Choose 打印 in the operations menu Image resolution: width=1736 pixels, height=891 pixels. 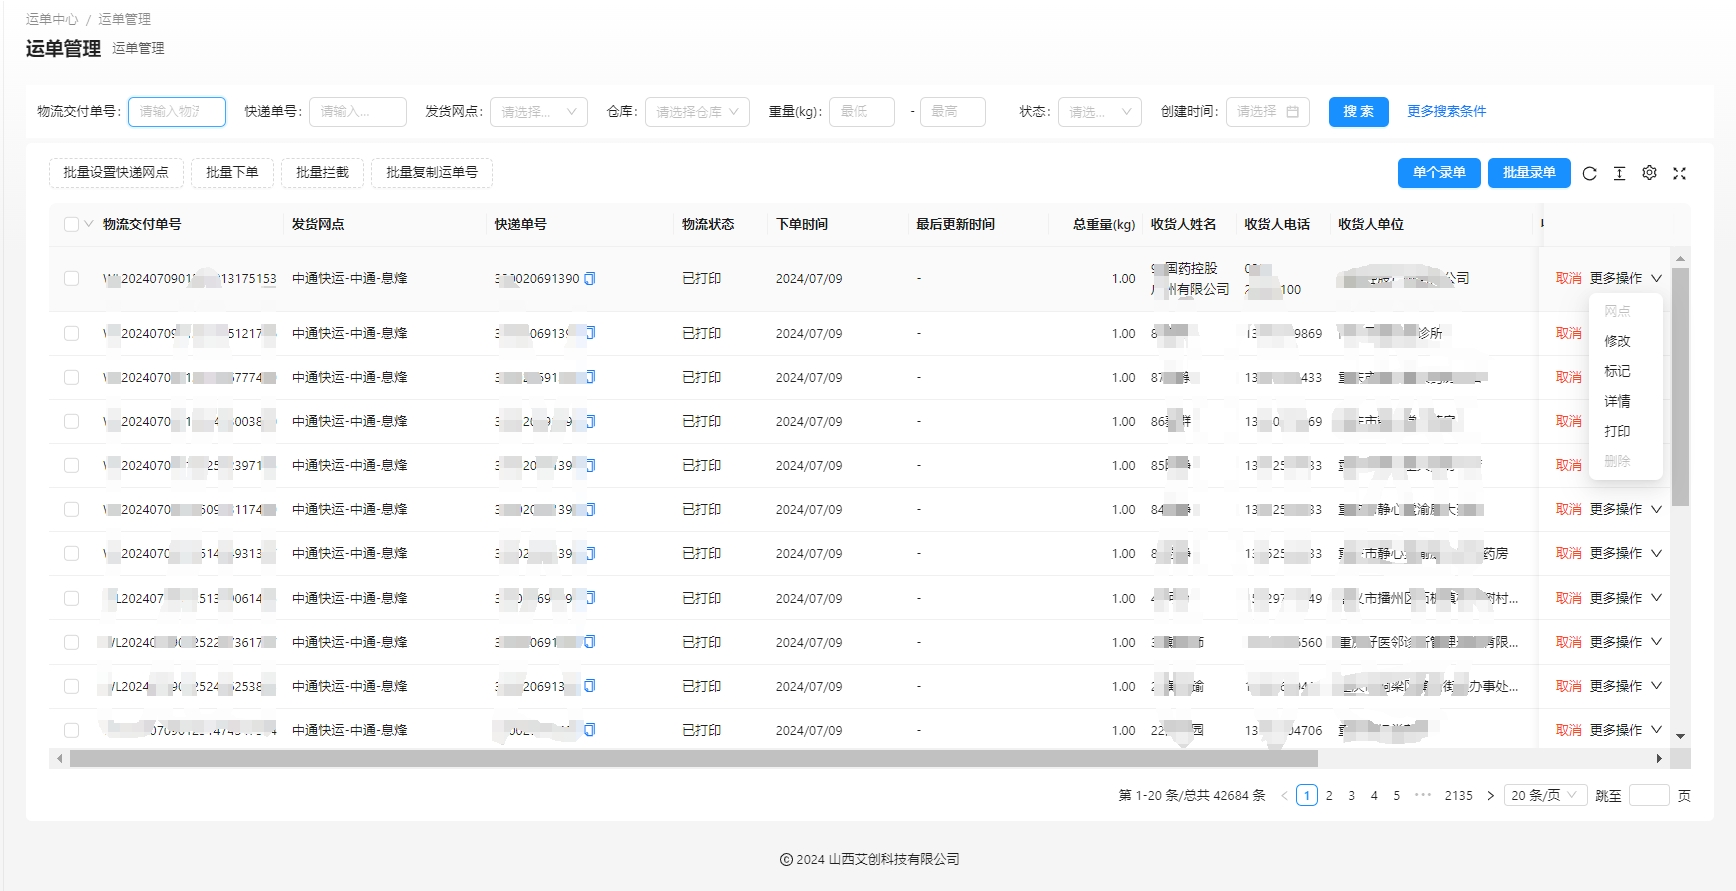click(1617, 431)
